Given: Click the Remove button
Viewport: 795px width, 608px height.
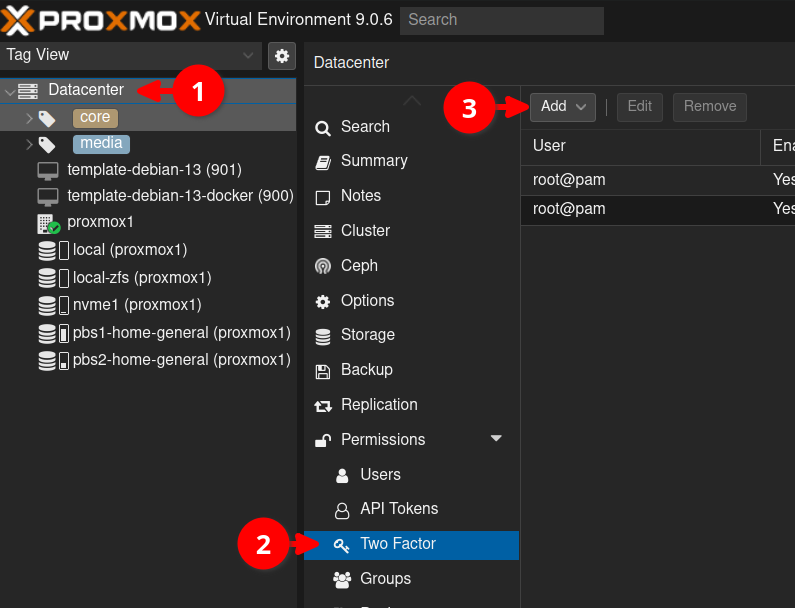Looking at the screenshot, I should 710,107.
